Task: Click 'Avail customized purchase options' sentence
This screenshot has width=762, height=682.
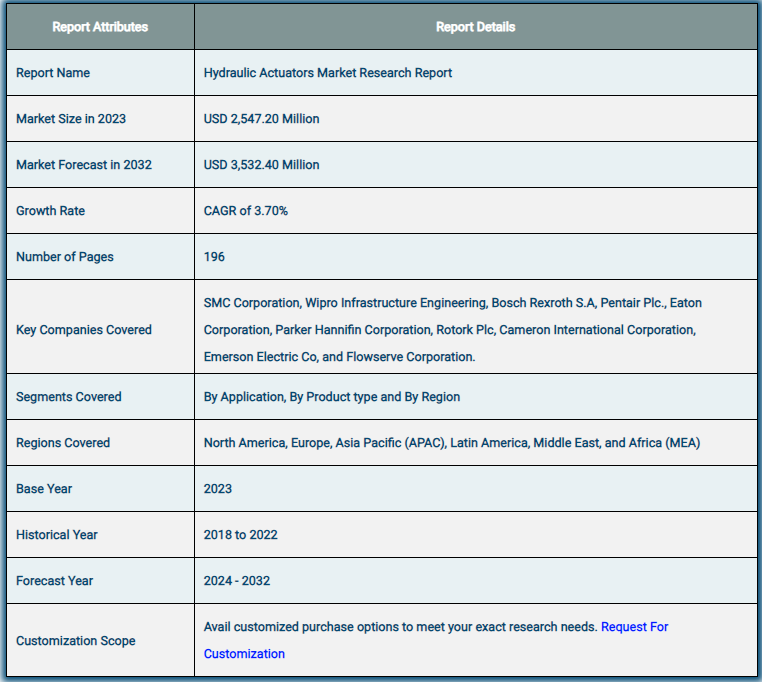Action: click(400, 627)
